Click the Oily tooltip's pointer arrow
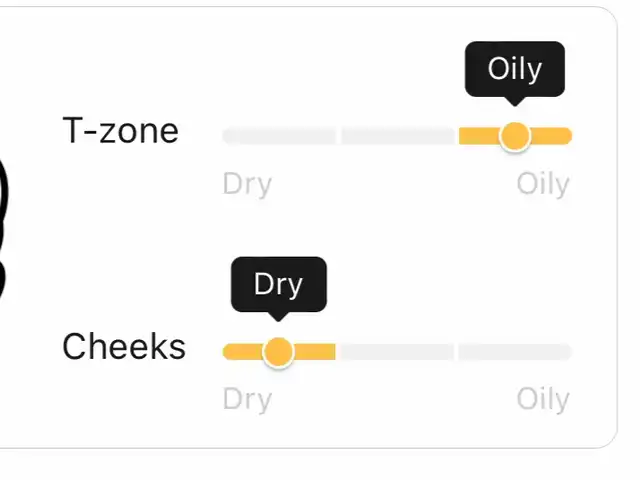The width and height of the screenshot is (640, 480). point(515,101)
